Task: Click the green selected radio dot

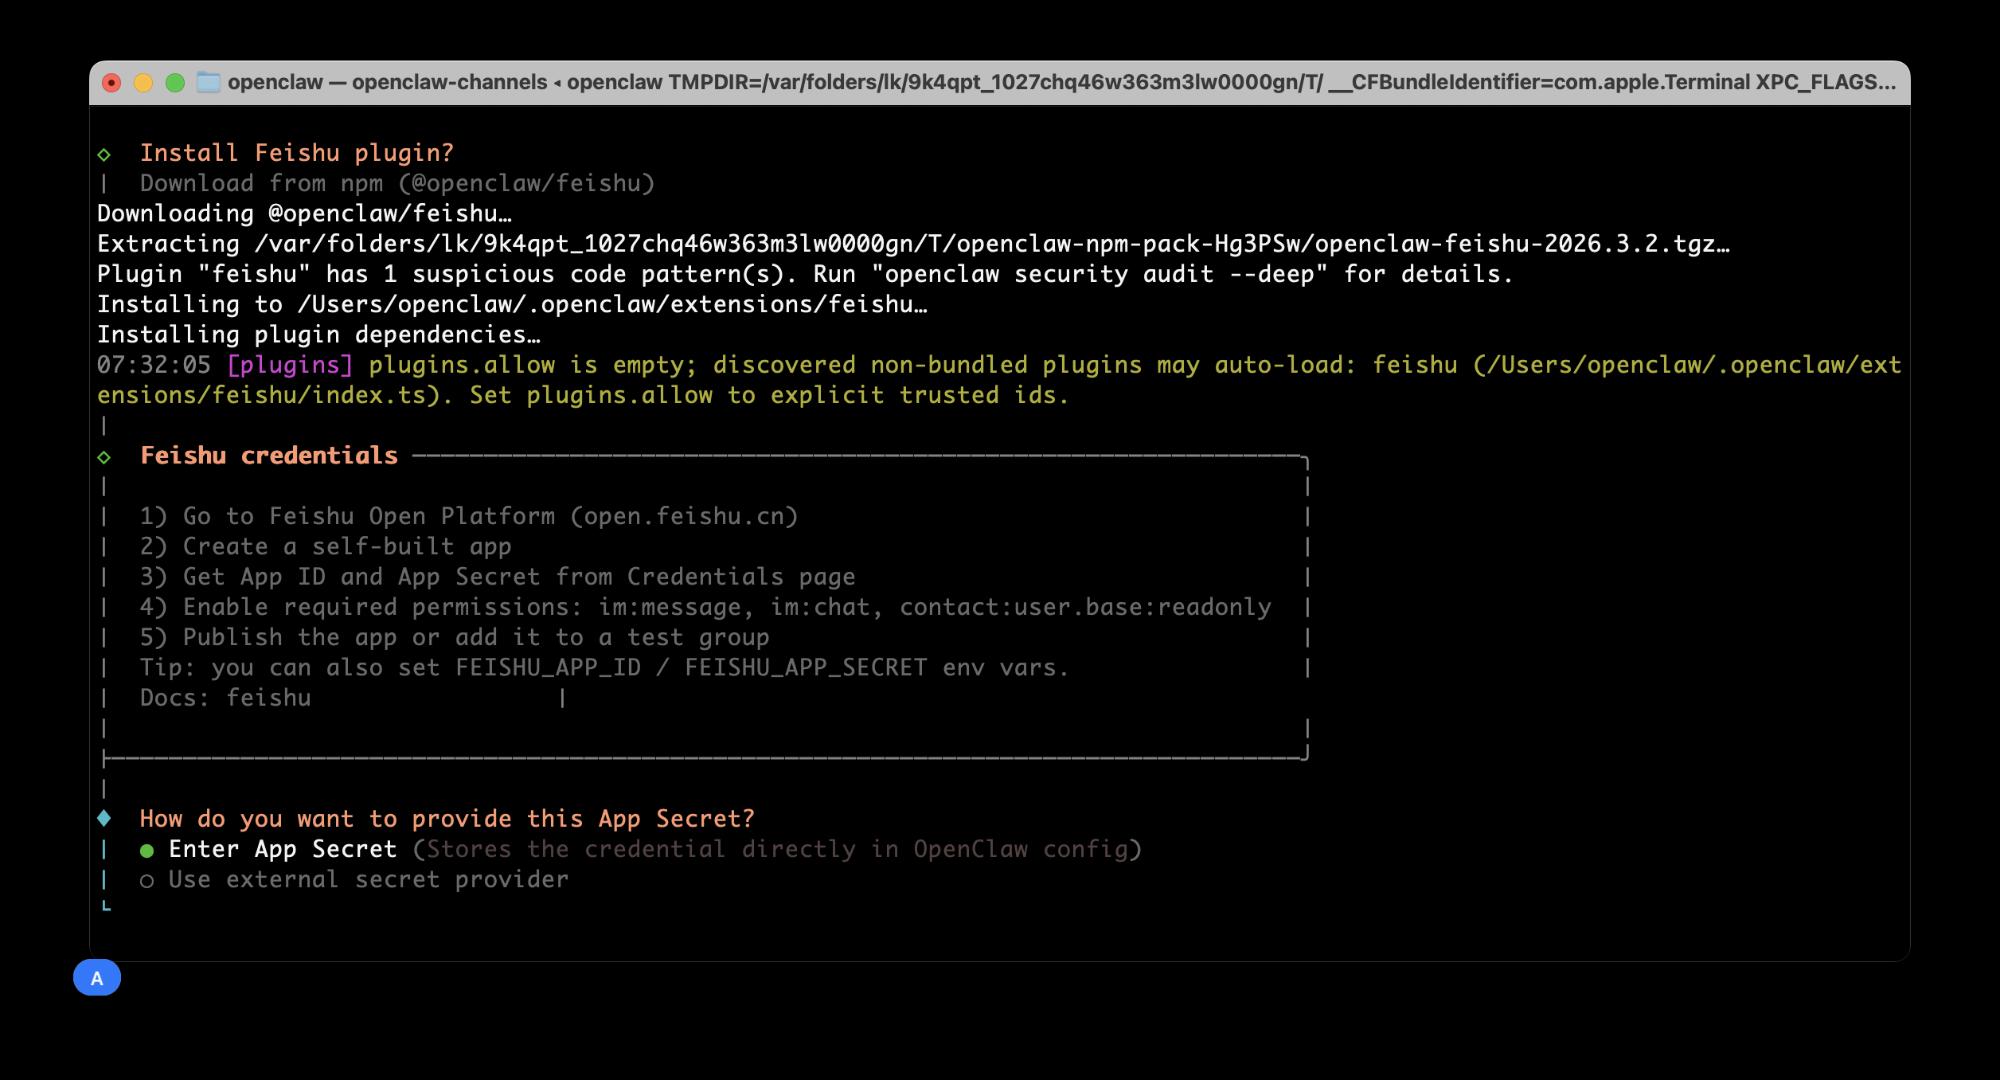Action: pyautogui.click(x=147, y=850)
